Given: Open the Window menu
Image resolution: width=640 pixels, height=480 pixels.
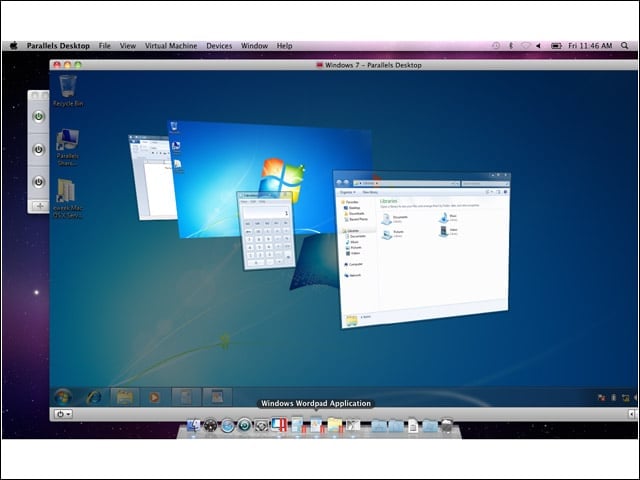Looking at the screenshot, I should [254, 46].
